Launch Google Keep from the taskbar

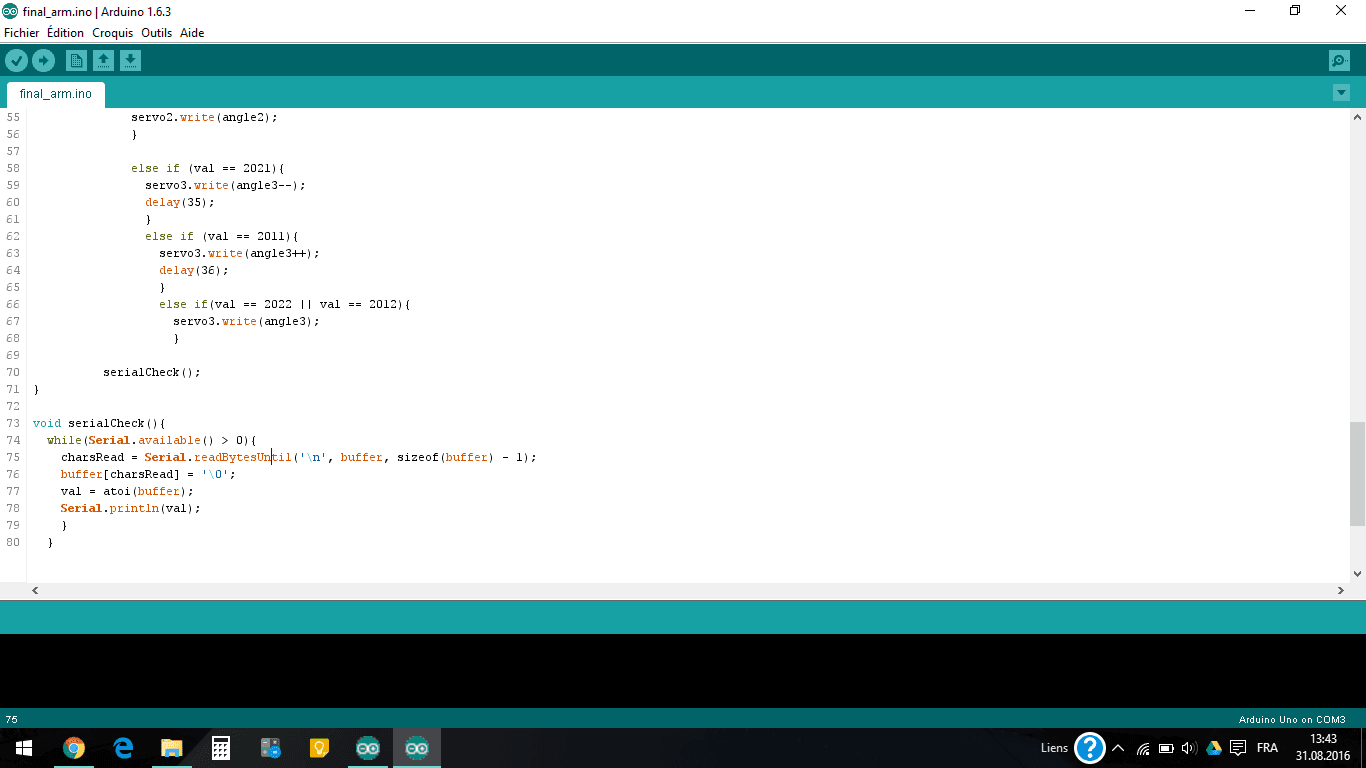click(x=318, y=747)
